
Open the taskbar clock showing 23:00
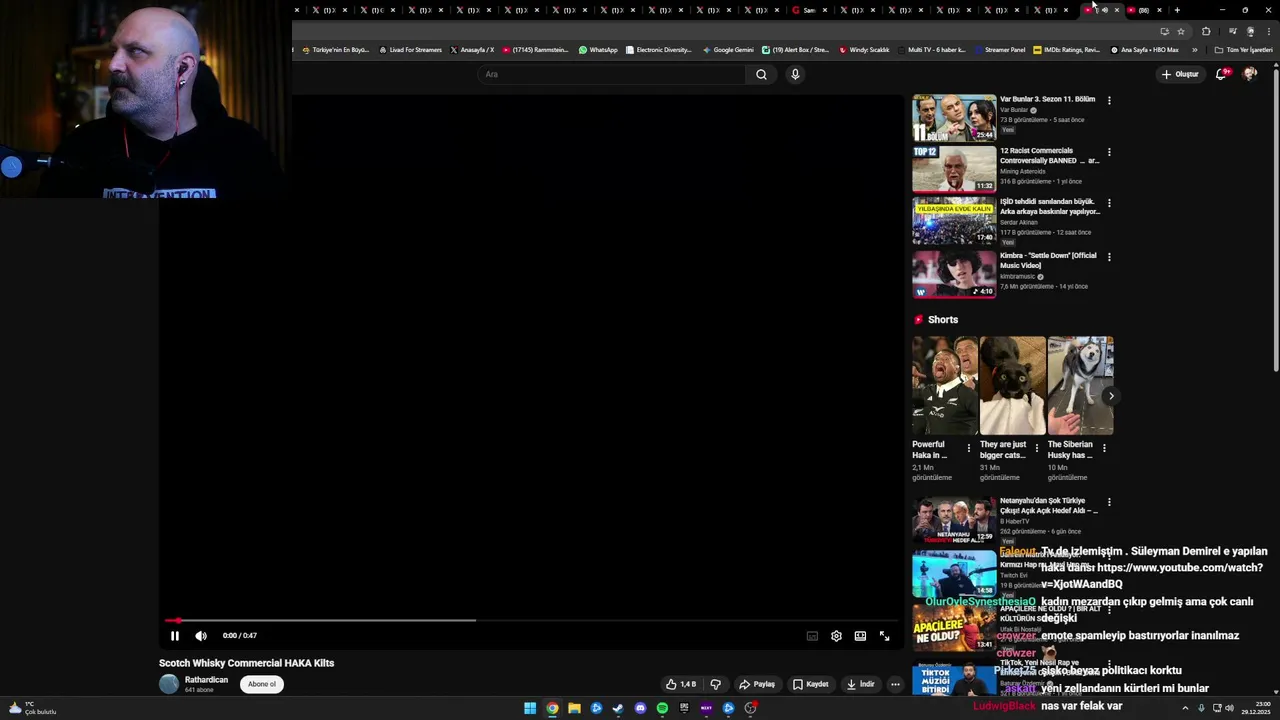[1254, 708]
